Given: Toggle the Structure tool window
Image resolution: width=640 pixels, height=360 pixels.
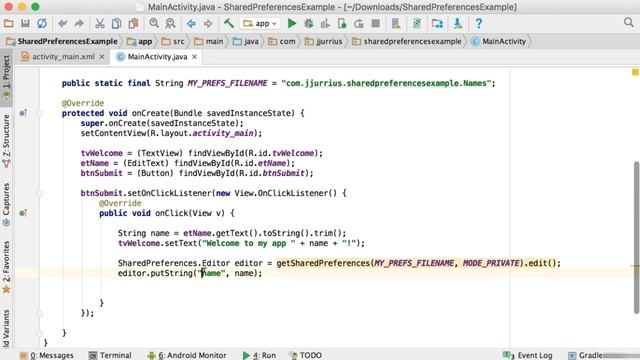Looking at the screenshot, I should [6, 140].
